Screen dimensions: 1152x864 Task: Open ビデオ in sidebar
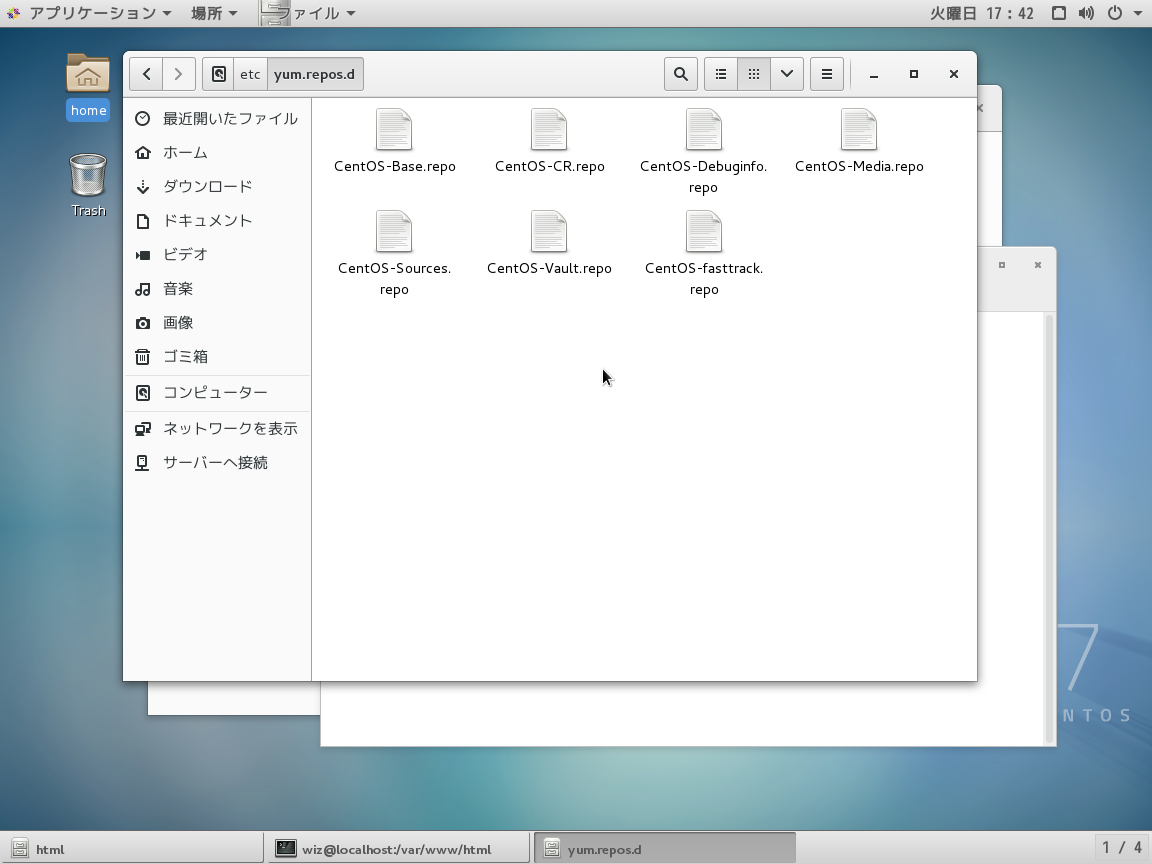(217, 254)
